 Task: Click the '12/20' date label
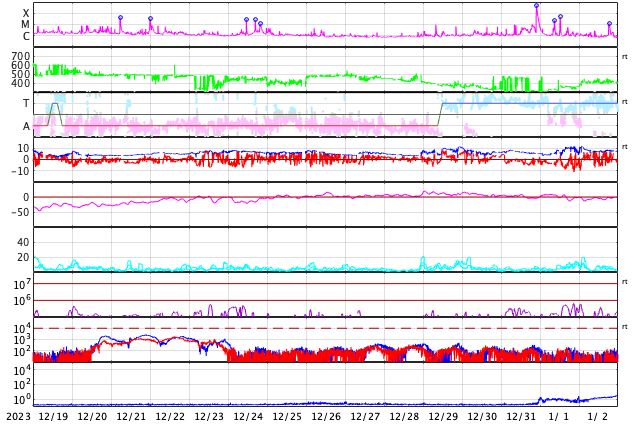[x=92, y=417]
